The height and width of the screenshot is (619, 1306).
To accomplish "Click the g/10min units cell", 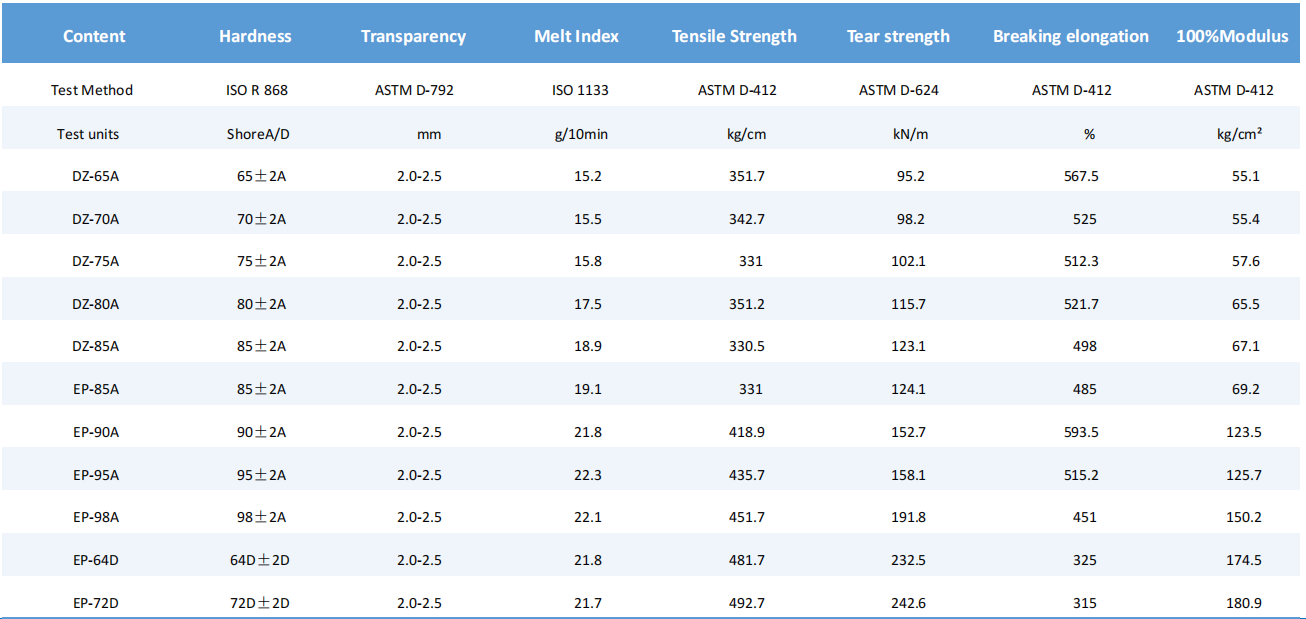I will [x=581, y=133].
